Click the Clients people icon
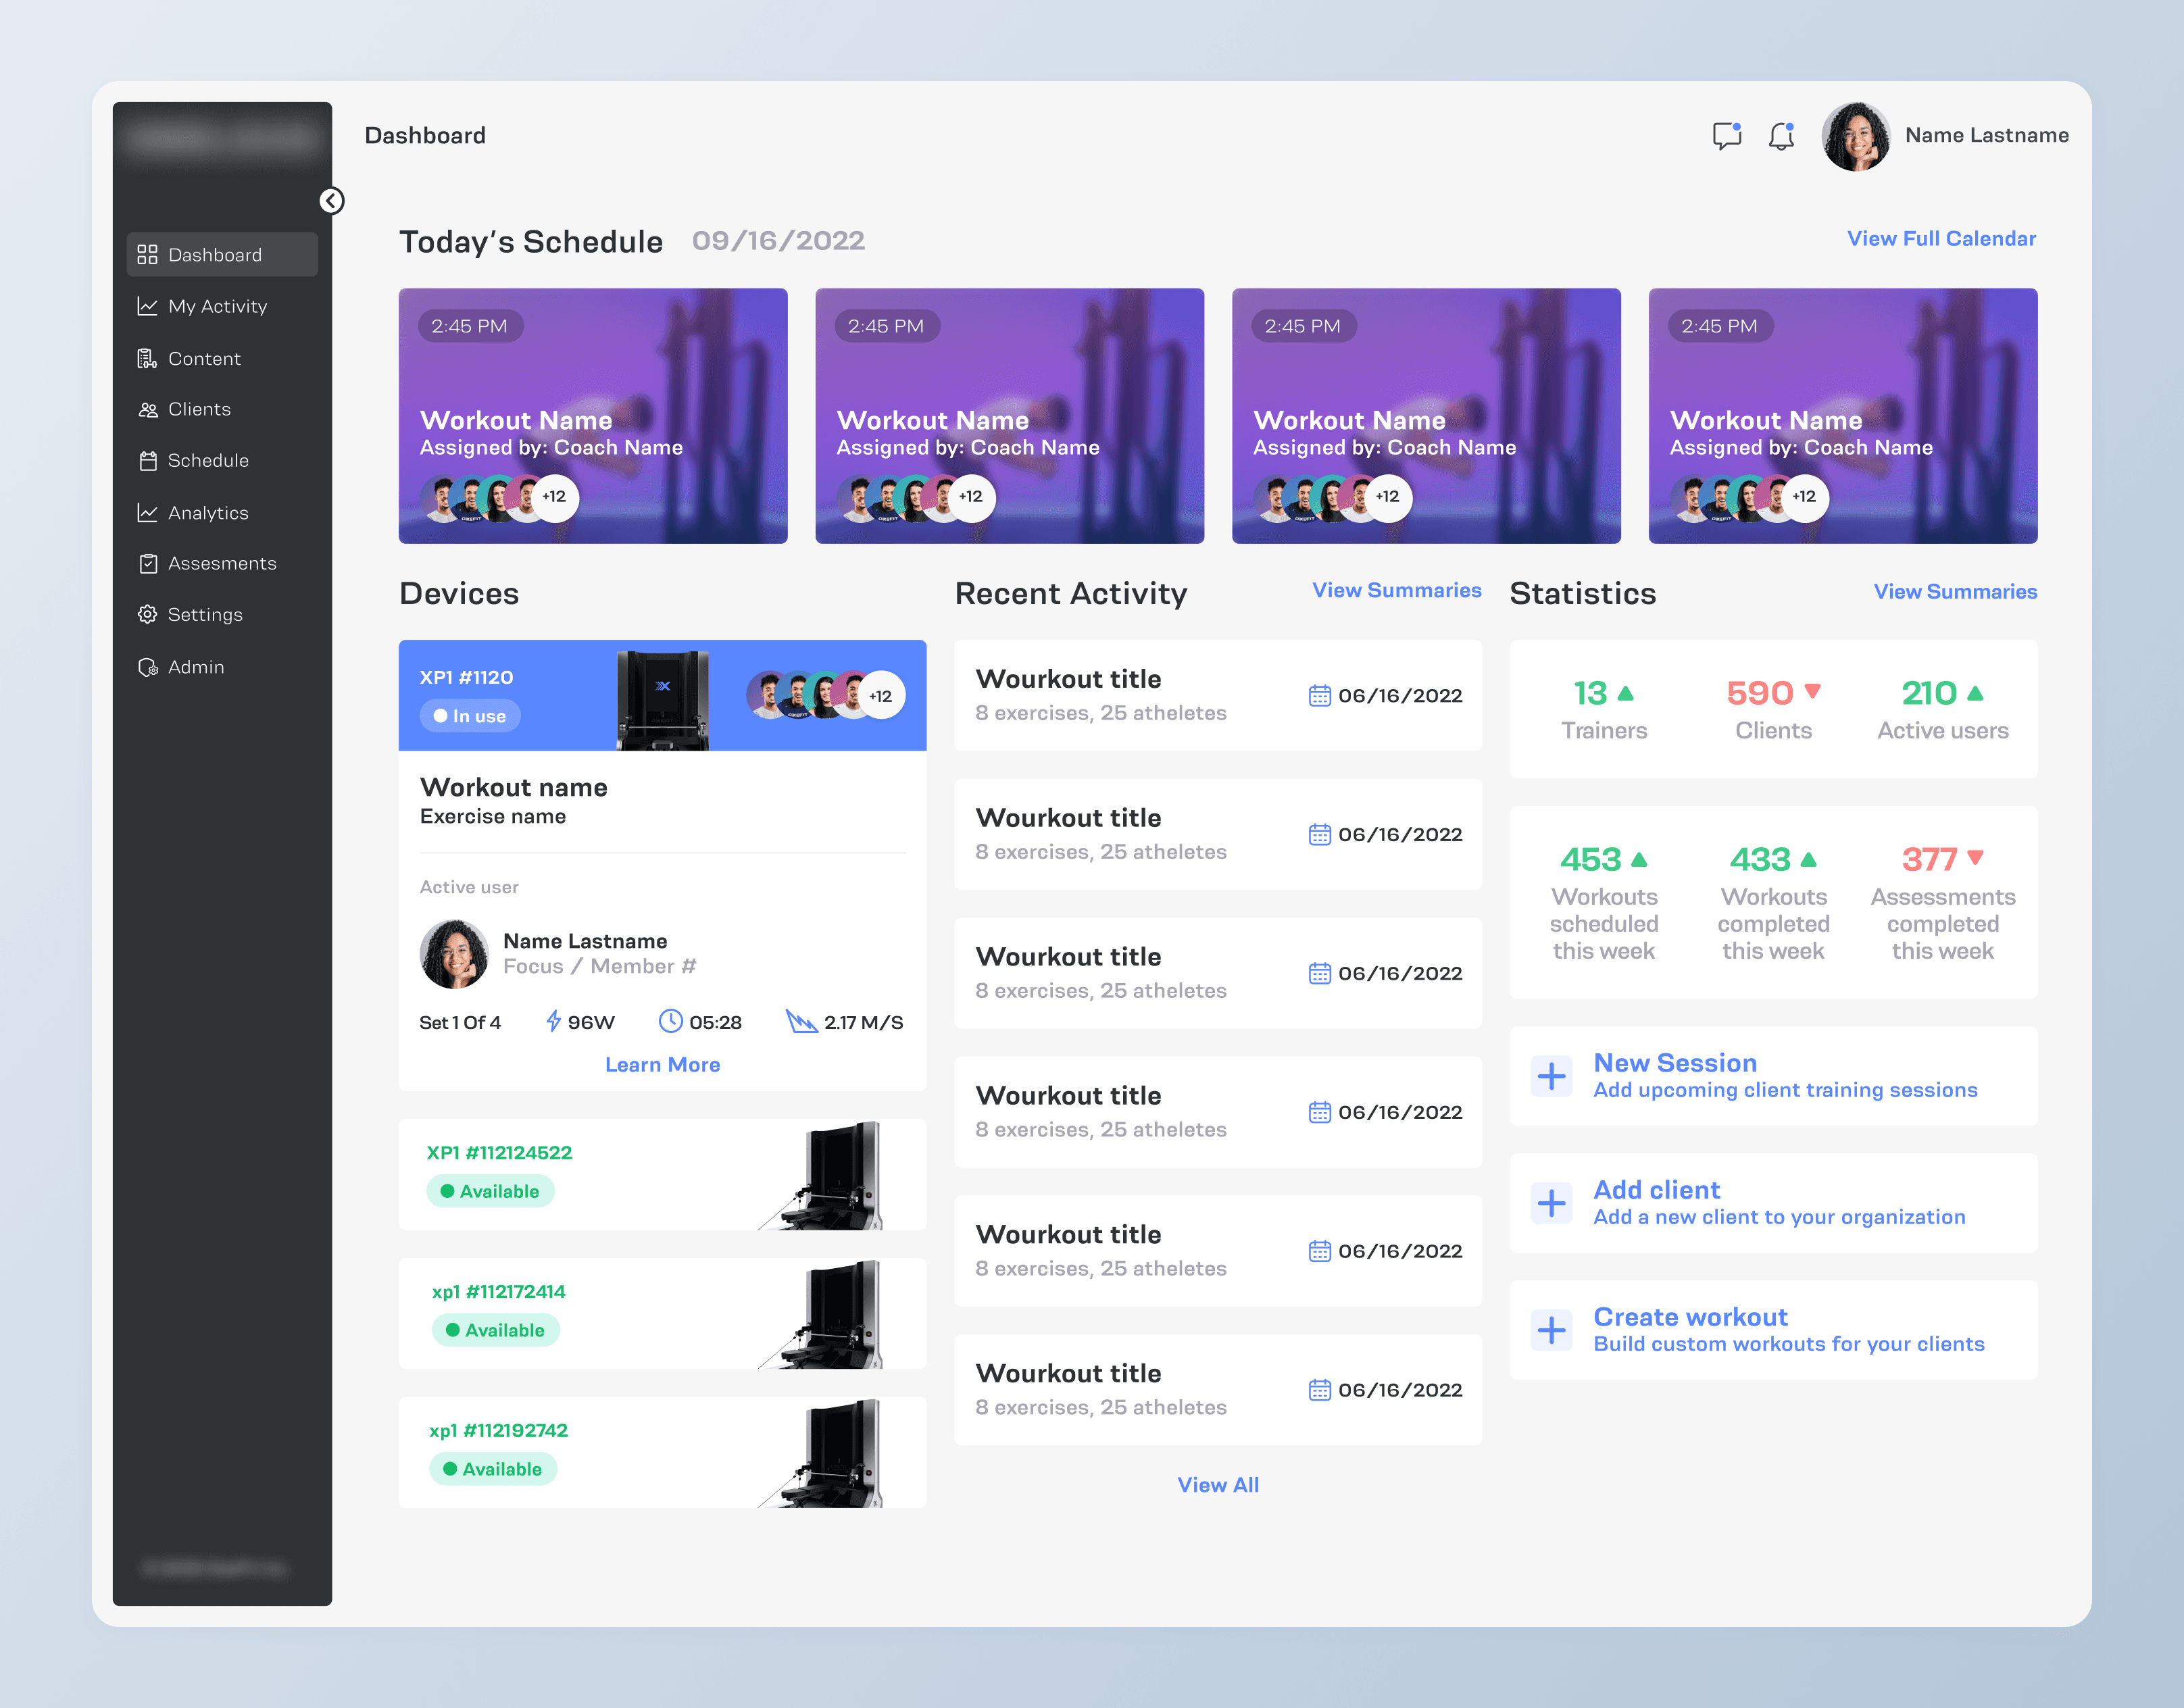The width and height of the screenshot is (2184, 1708). [147, 410]
